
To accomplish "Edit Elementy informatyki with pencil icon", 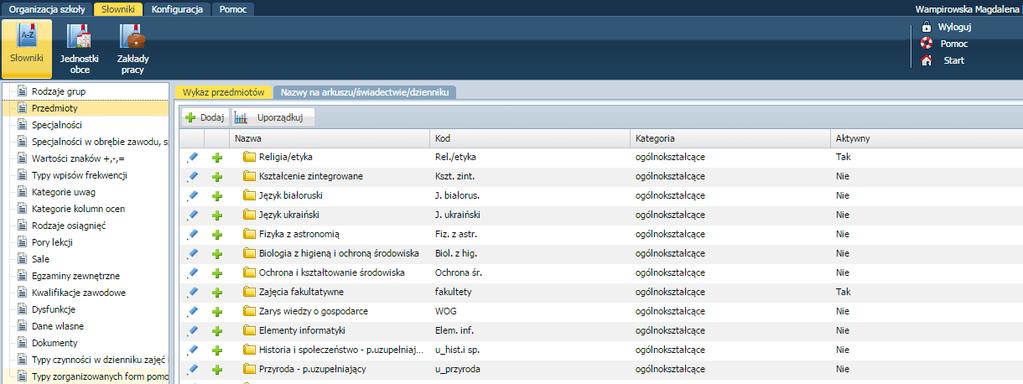I will [x=192, y=331].
